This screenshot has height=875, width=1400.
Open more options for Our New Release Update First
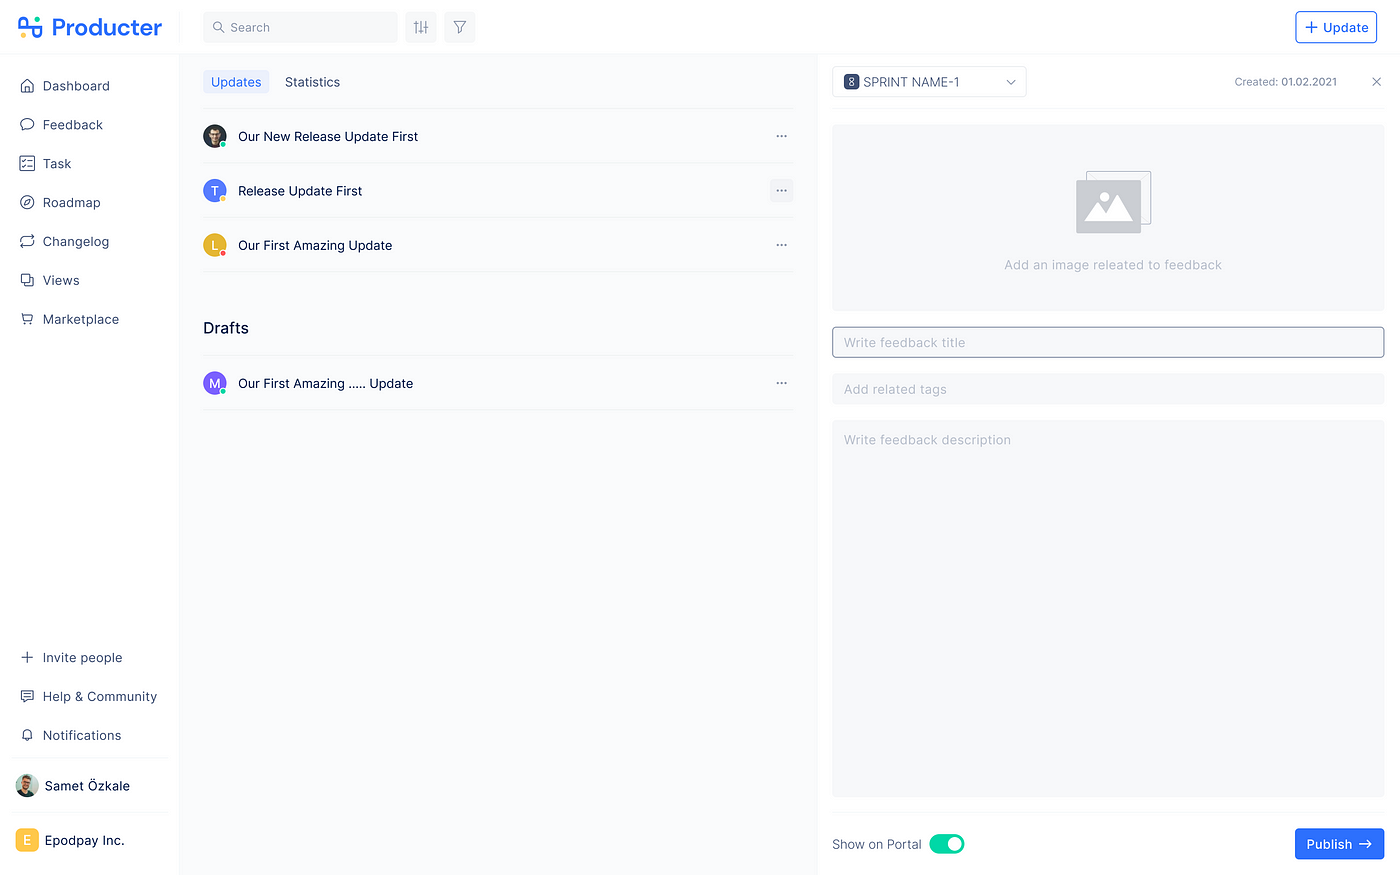[x=782, y=136]
